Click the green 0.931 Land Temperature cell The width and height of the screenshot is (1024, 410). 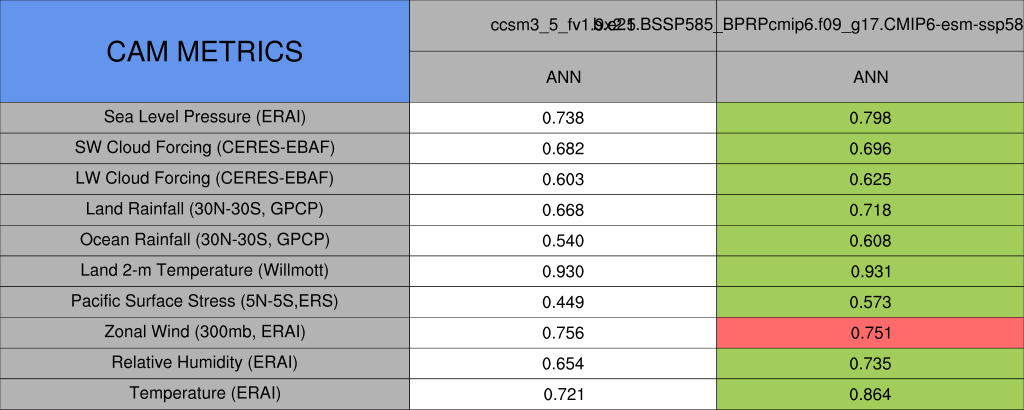pyautogui.click(x=870, y=272)
